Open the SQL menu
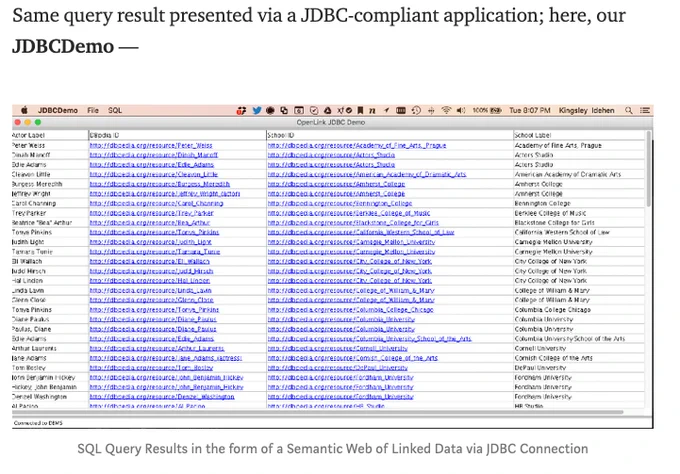 click(115, 111)
